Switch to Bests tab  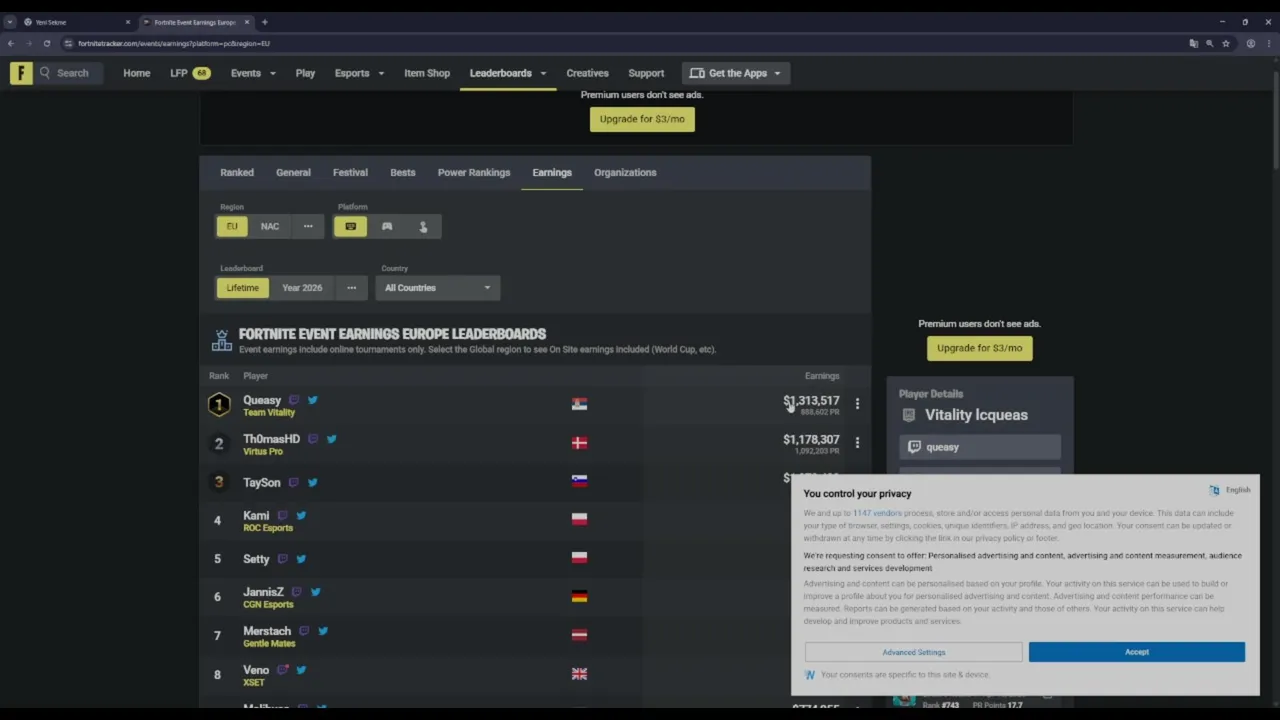click(403, 173)
